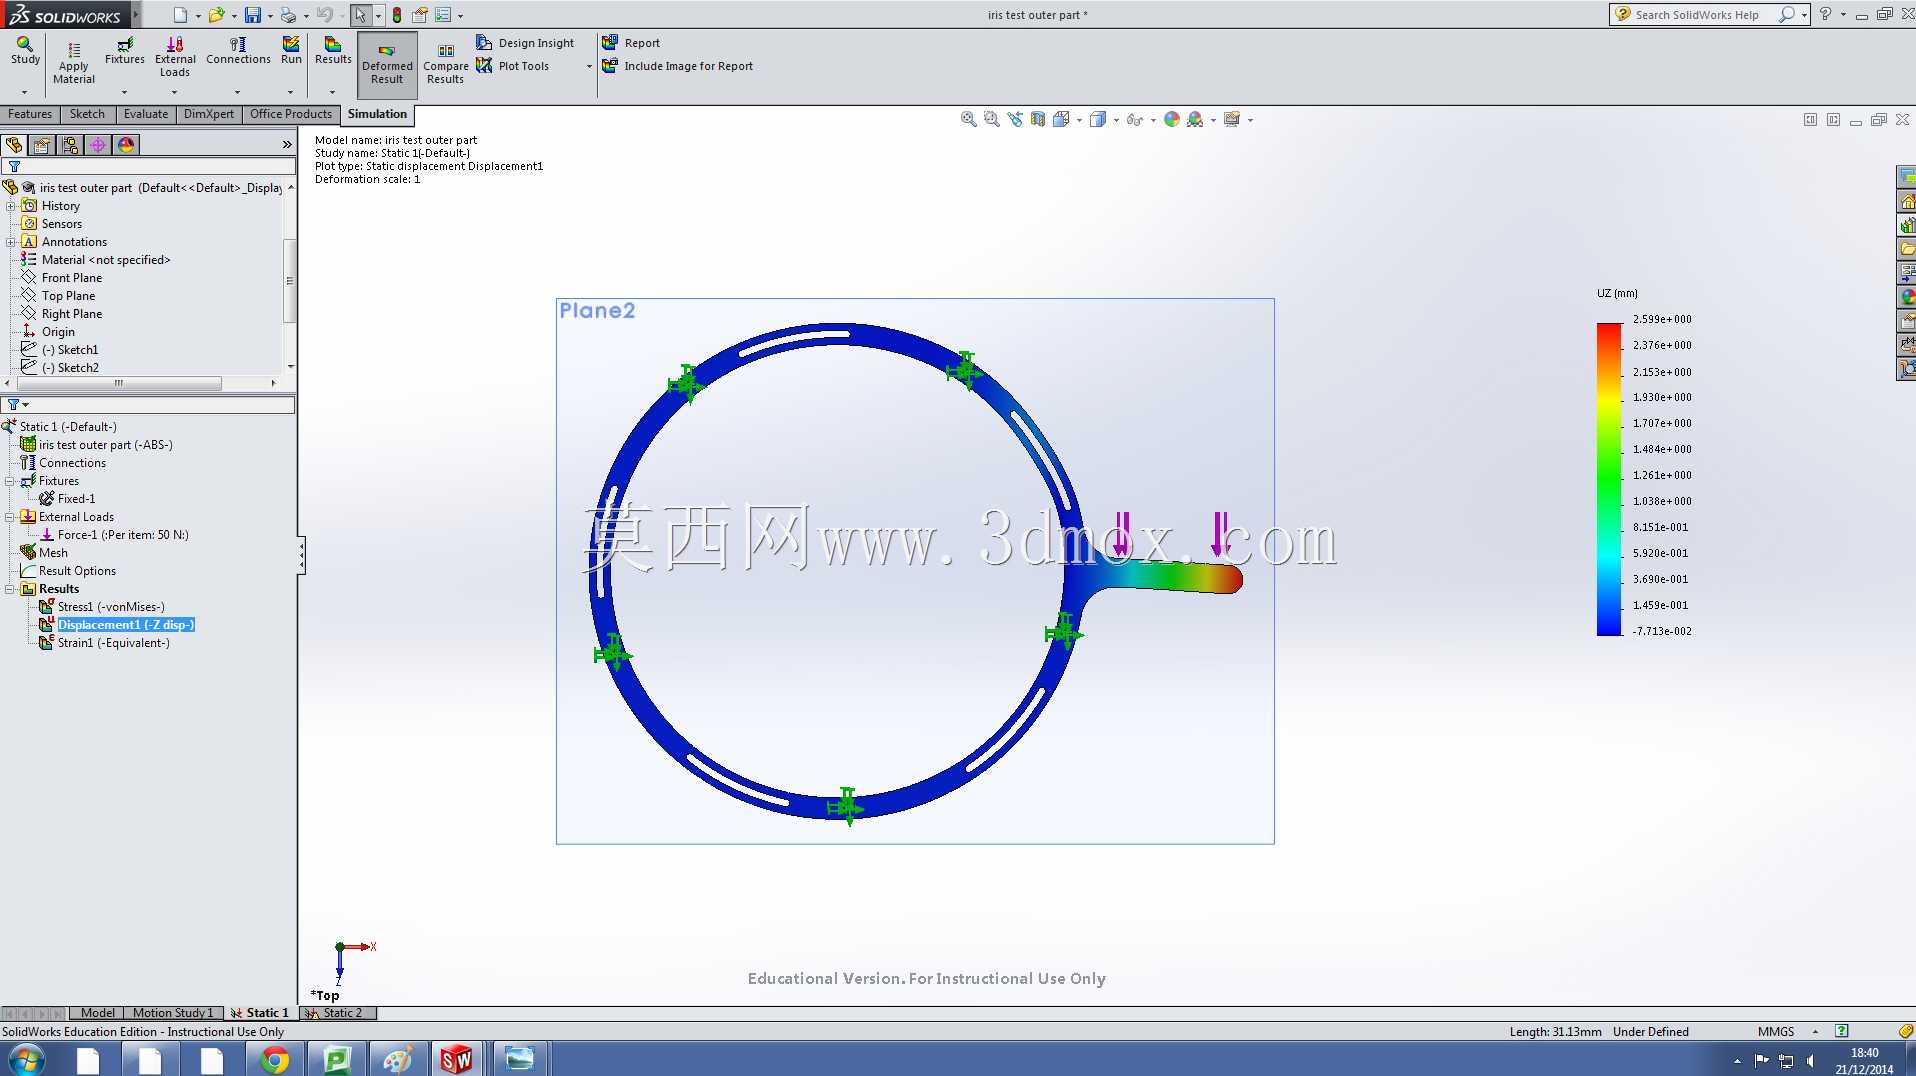Save the current part
Viewport: 1916px width, 1076px height.
point(253,15)
